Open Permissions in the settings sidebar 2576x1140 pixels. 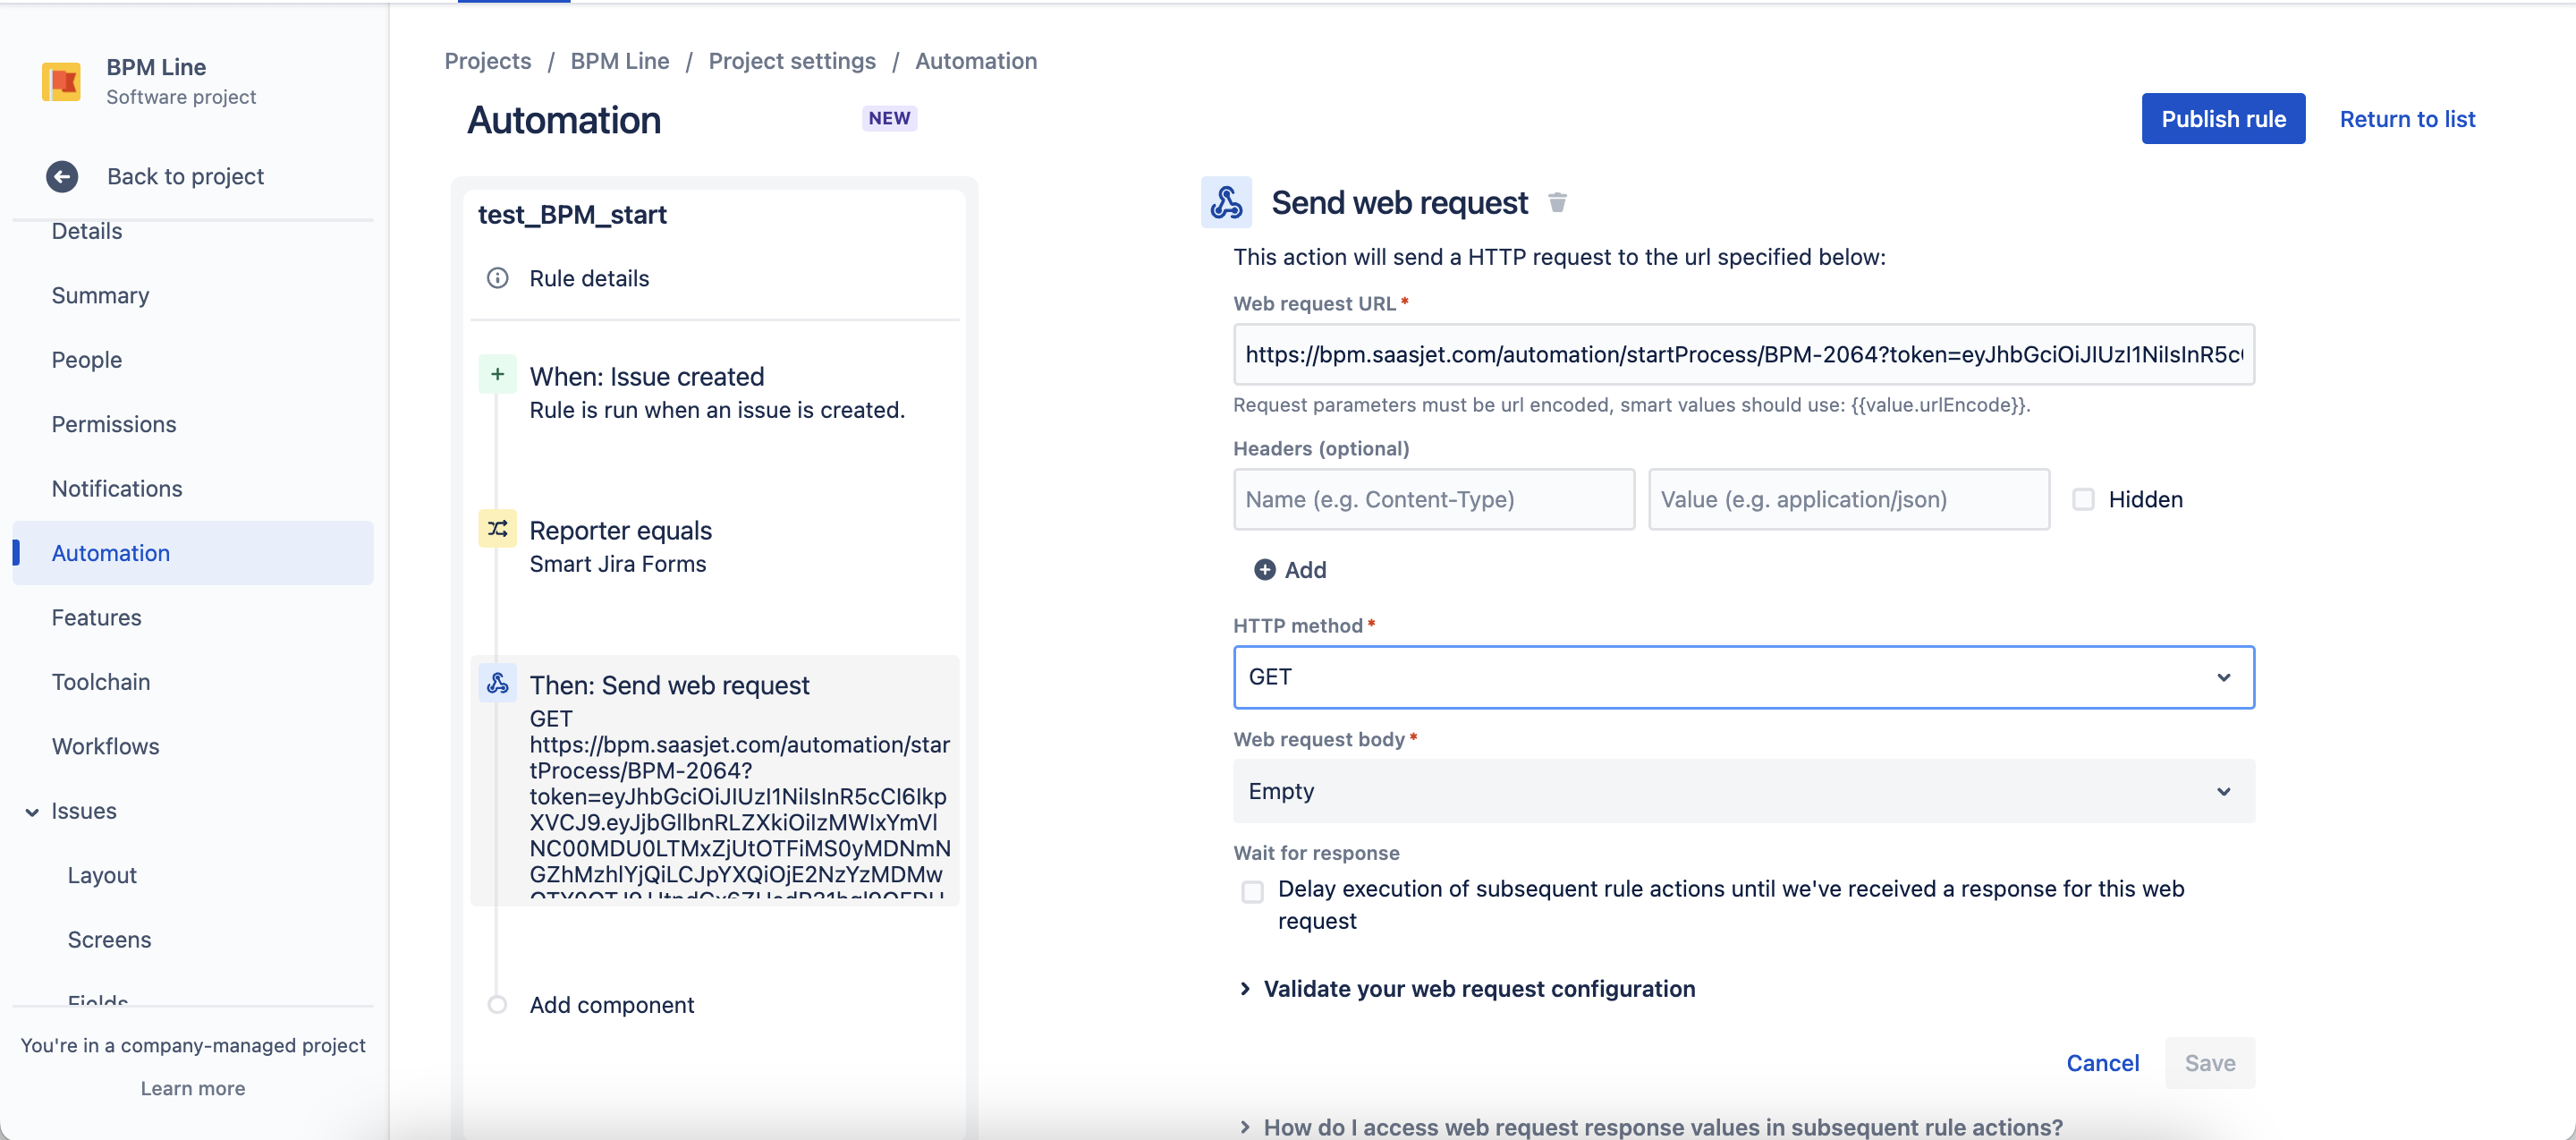pos(113,424)
